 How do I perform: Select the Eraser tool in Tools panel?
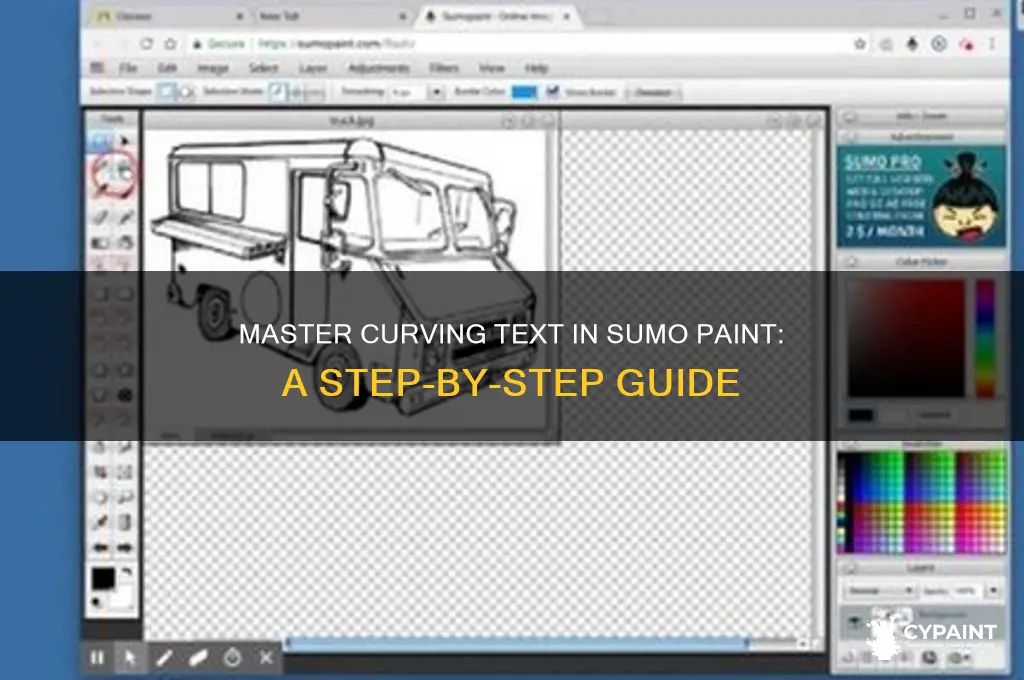(100, 242)
